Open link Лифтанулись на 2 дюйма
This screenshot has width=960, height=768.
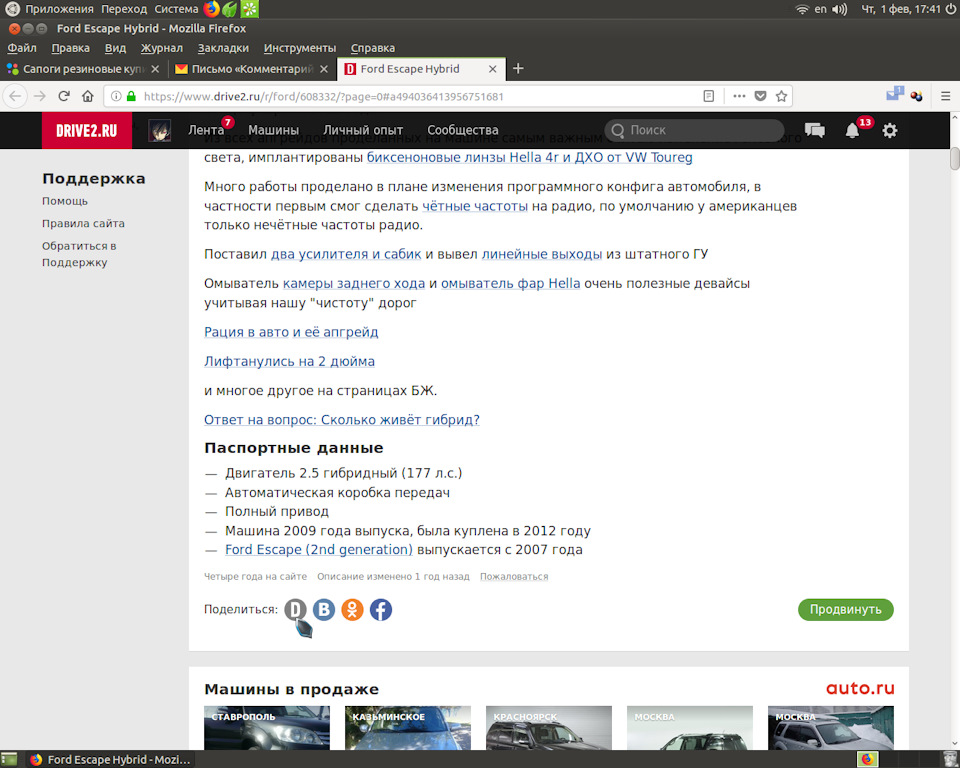(290, 361)
